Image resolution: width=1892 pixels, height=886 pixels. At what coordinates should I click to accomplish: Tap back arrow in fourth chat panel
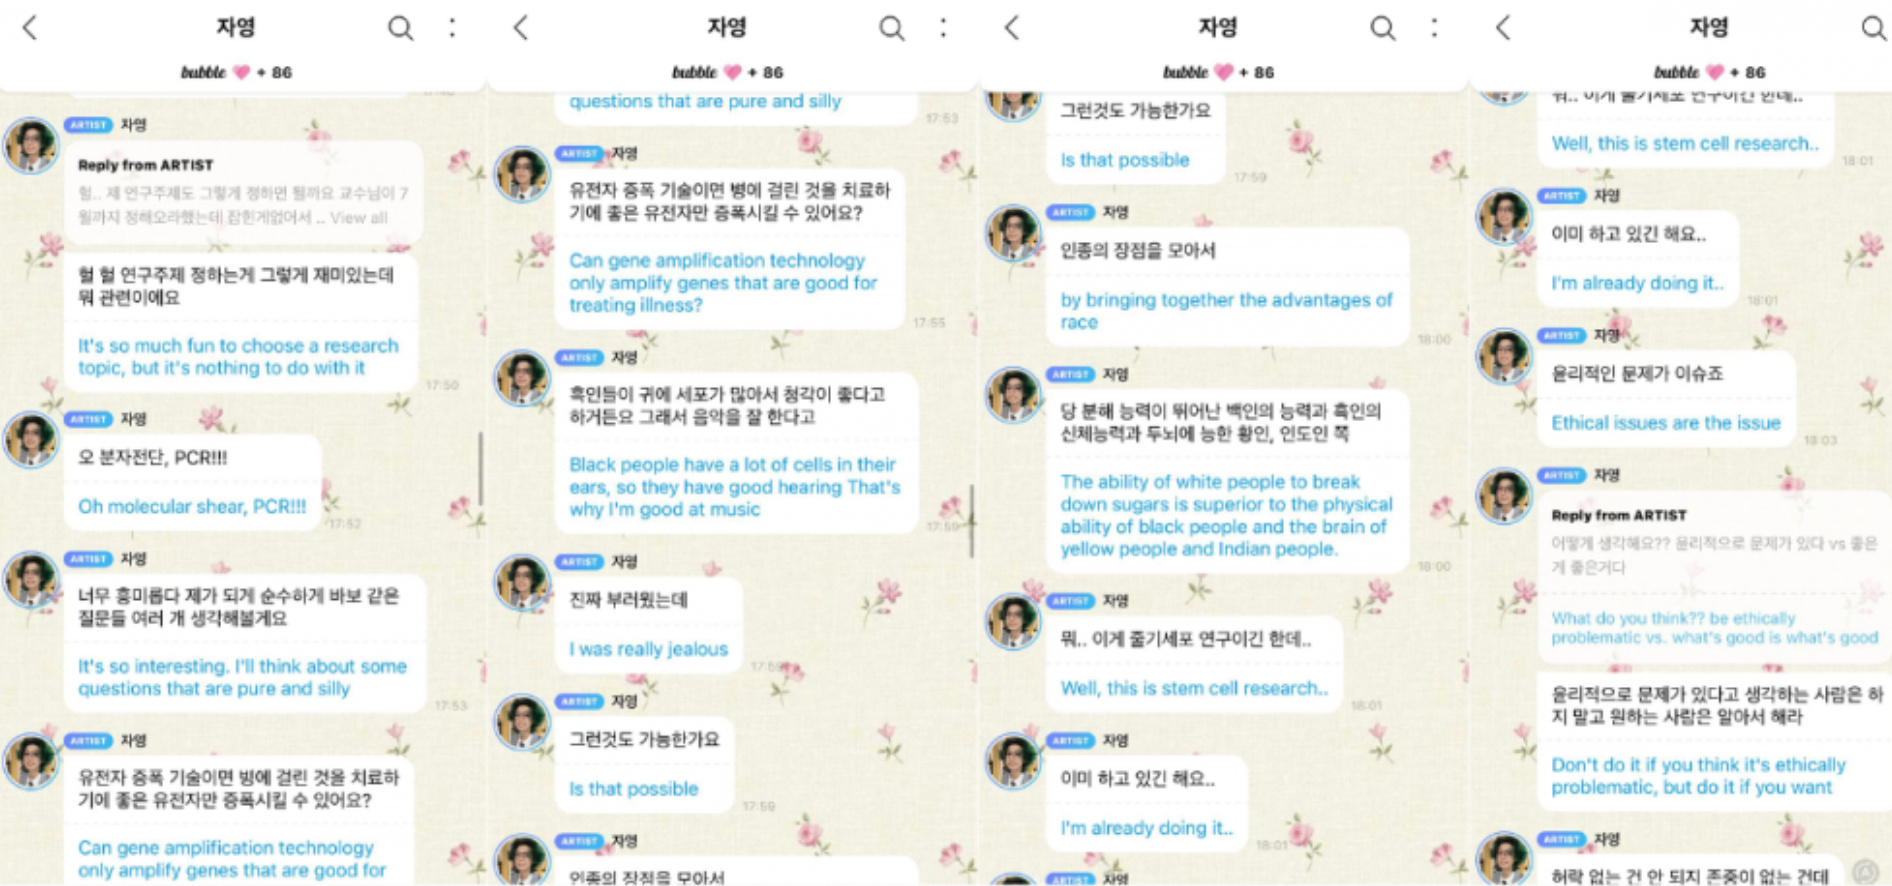[x=1503, y=28]
